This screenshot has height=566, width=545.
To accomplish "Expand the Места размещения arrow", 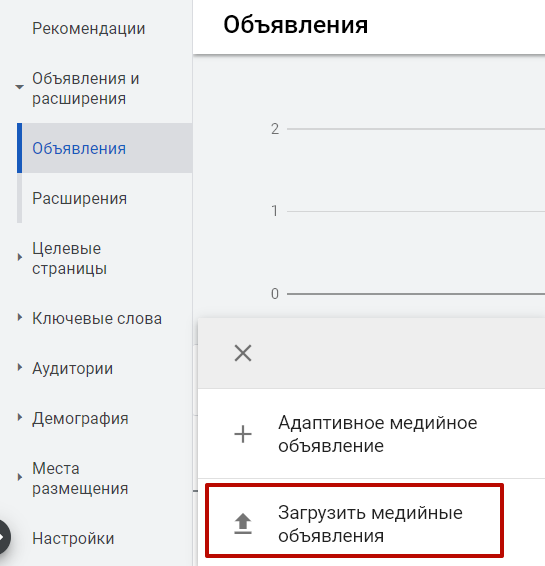I will 20,477.
